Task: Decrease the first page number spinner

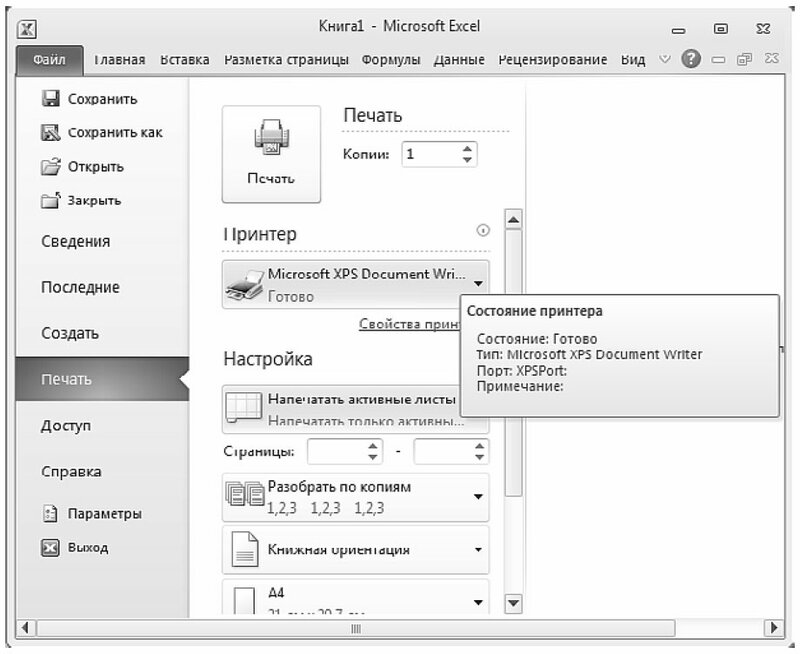Action: coord(373,457)
